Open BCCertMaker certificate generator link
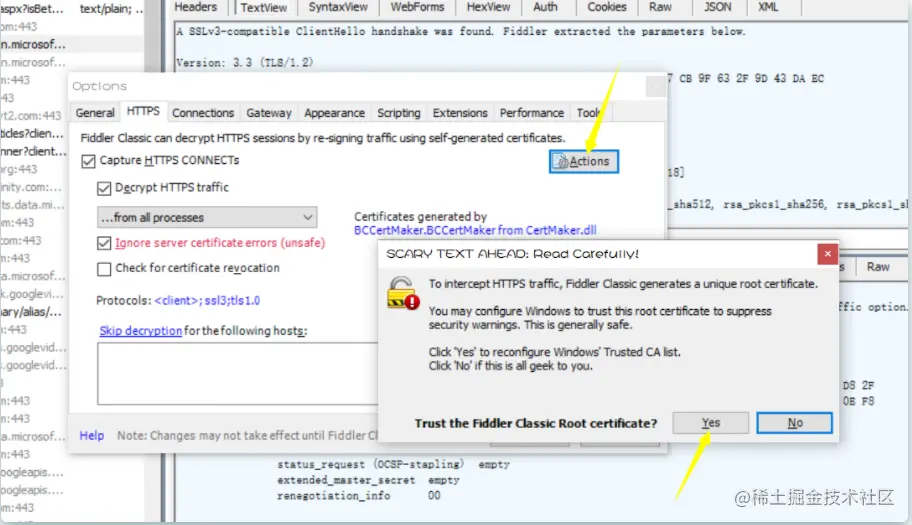 (x=475, y=230)
